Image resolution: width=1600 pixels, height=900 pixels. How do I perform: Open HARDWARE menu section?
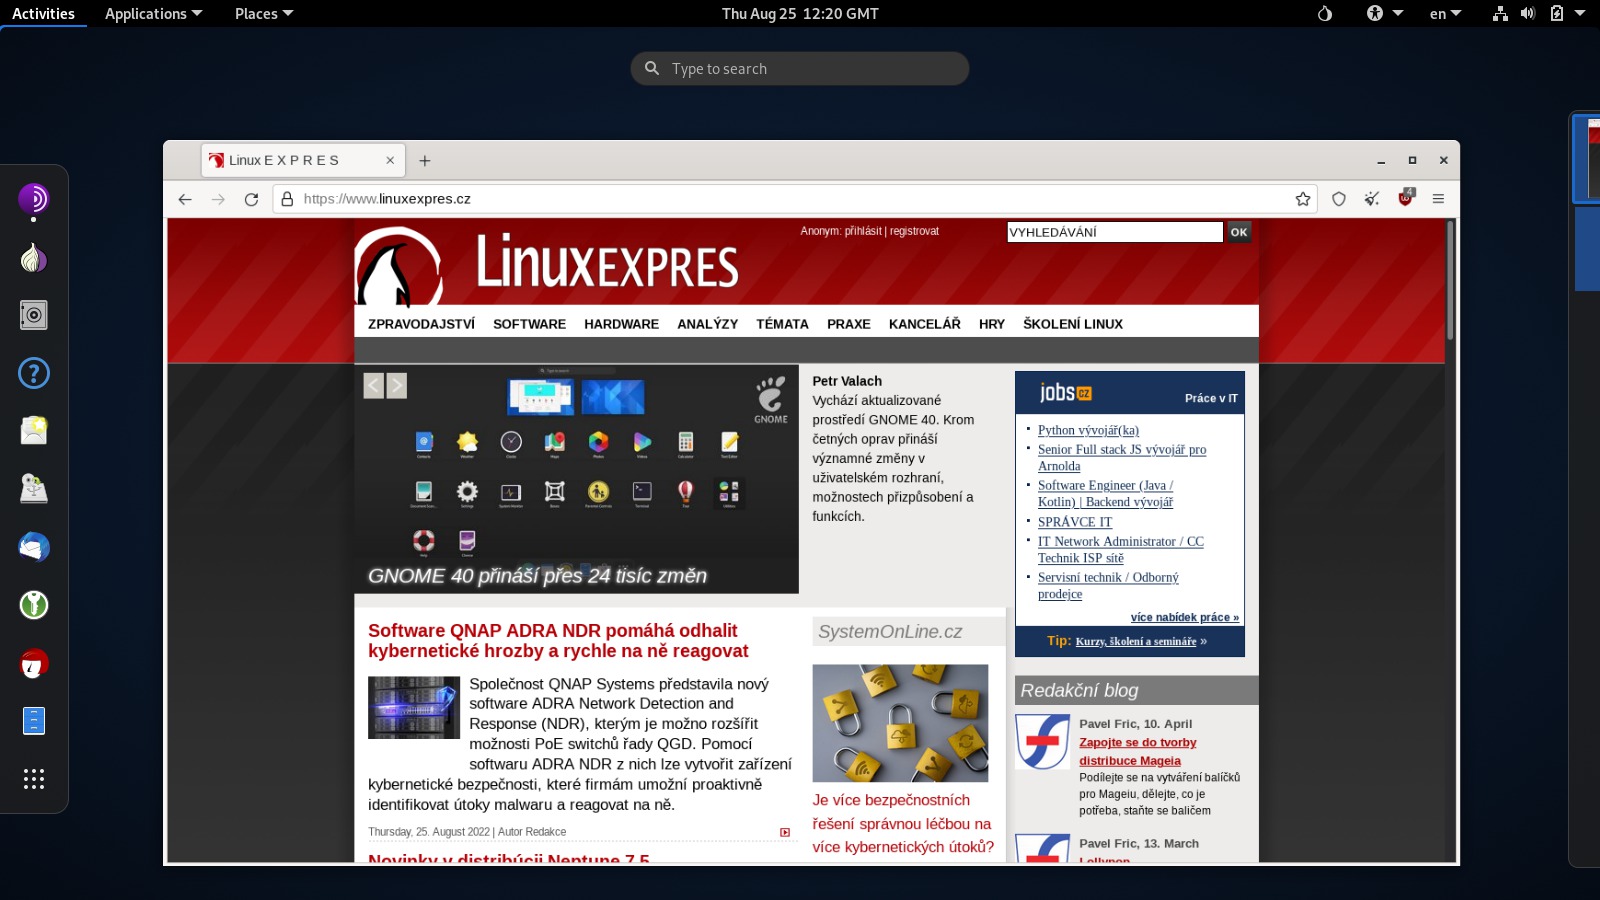(621, 324)
